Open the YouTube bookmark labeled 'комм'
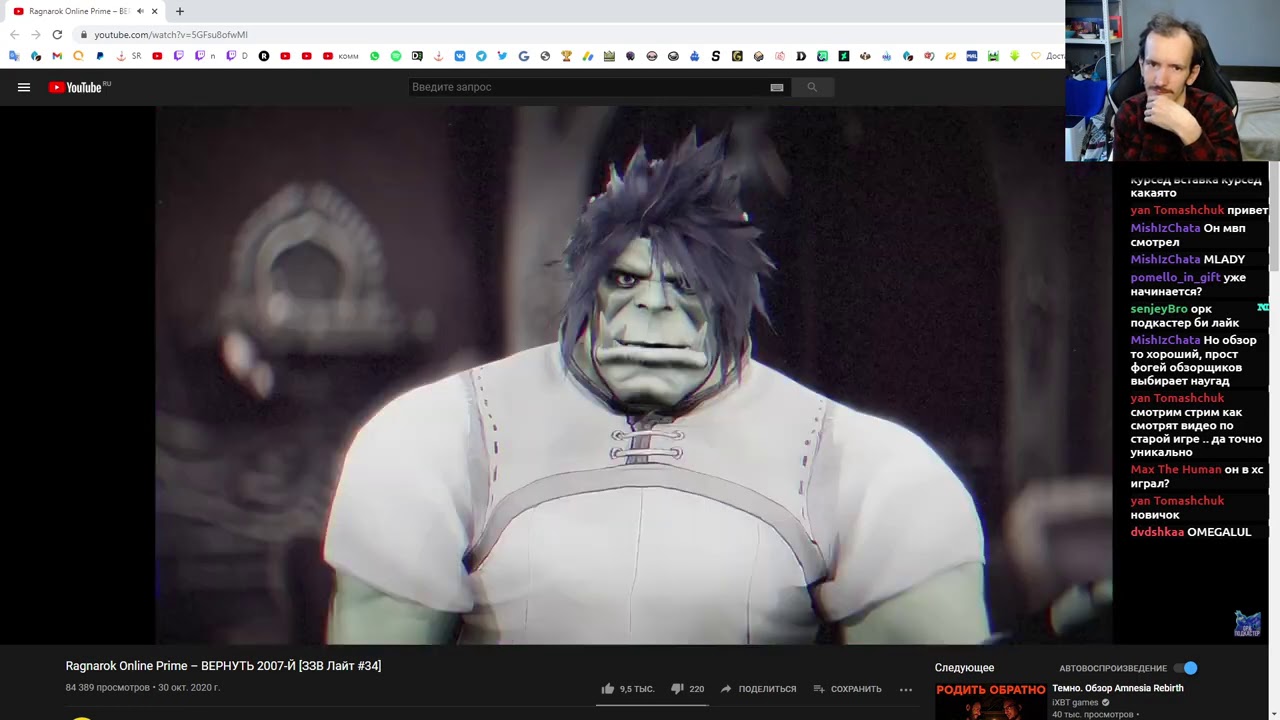1280x720 pixels. coord(340,56)
